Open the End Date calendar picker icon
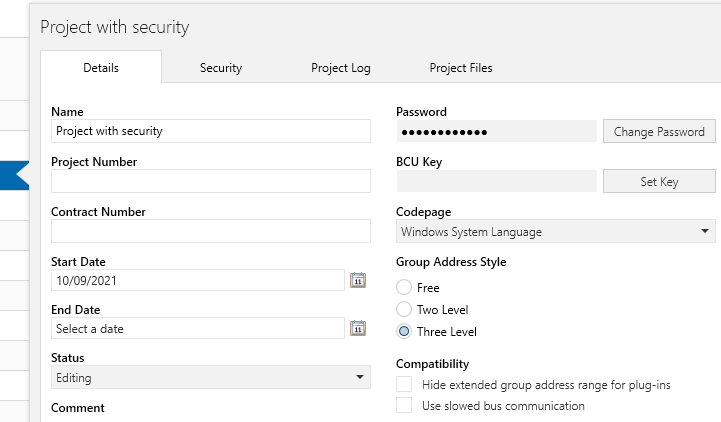The width and height of the screenshot is (721, 422). click(x=358, y=328)
